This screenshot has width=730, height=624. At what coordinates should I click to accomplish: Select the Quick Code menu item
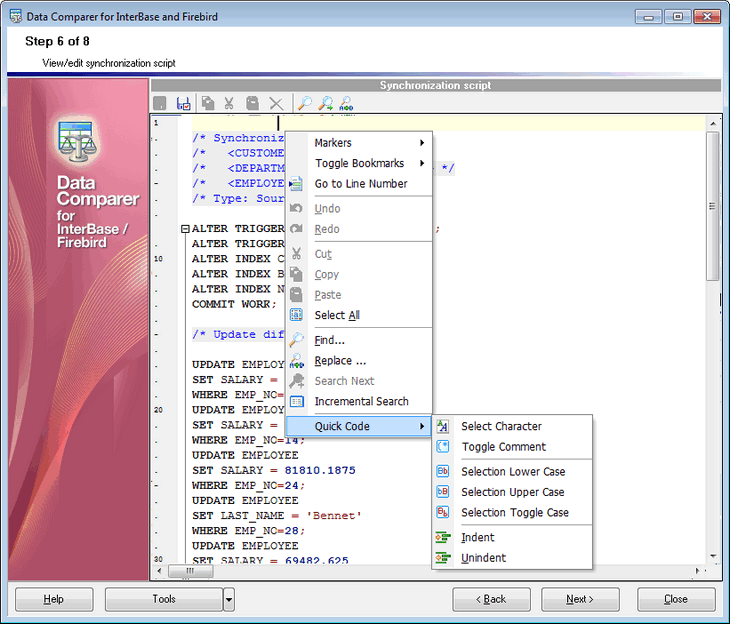tap(359, 426)
